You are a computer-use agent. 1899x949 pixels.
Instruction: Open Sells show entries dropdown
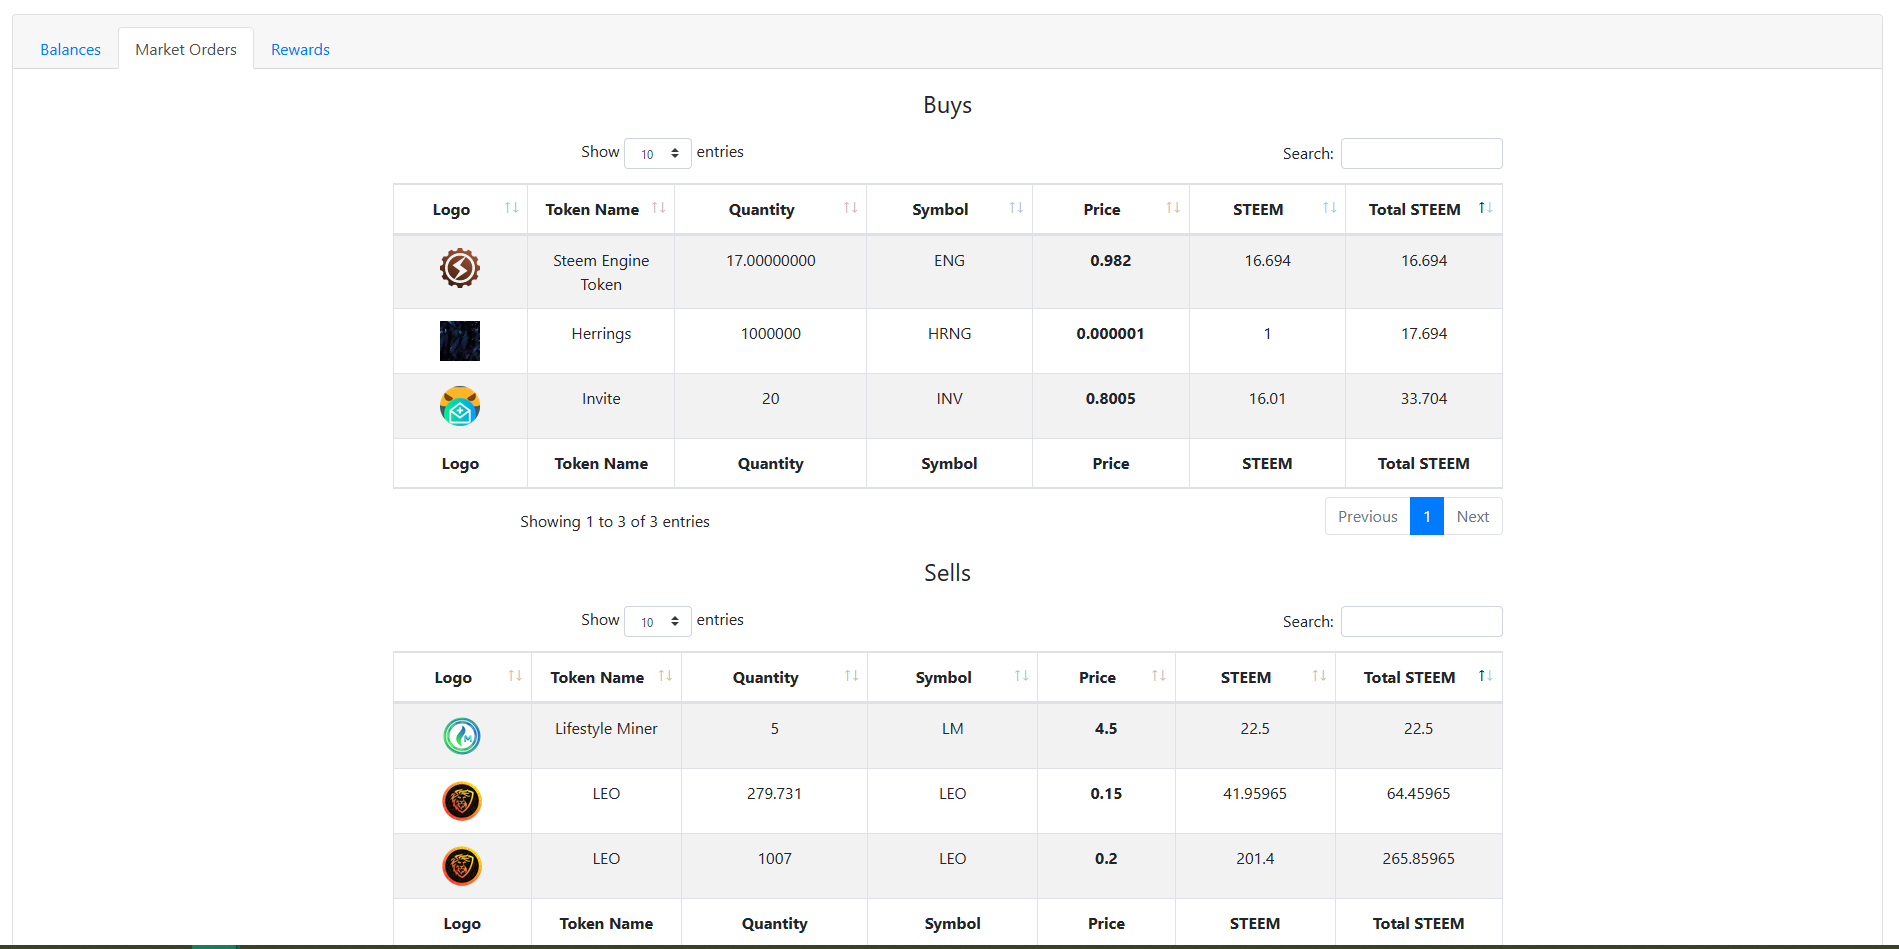coord(658,621)
